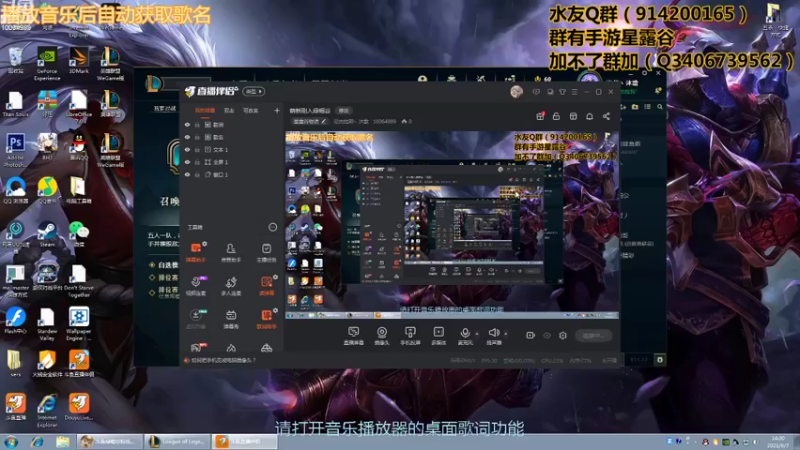This screenshot has height=450, width=800.
Task: Add a new scene with plus icon
Action: pos(277,110)
